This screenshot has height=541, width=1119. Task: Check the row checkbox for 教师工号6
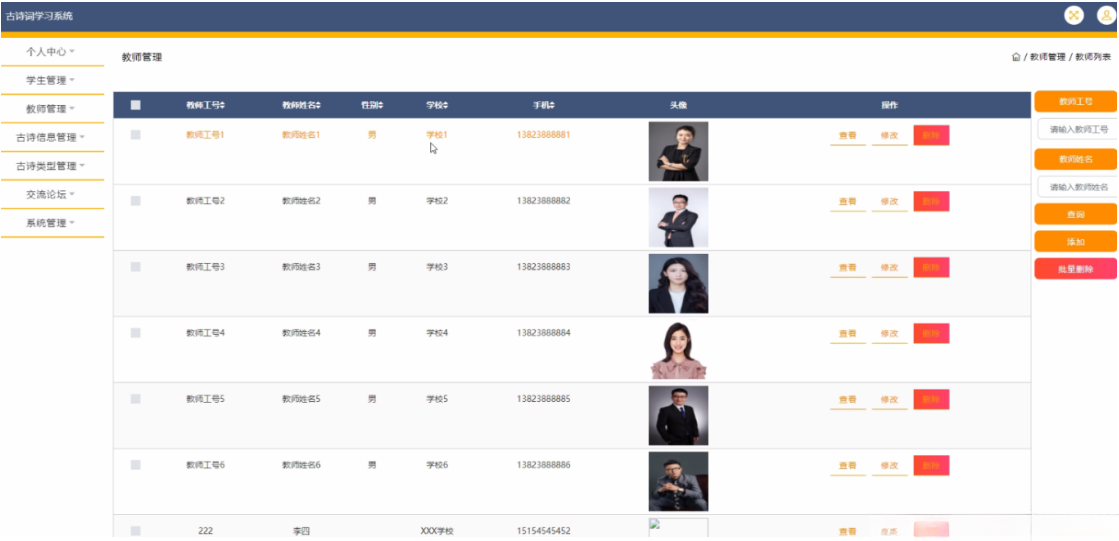[136, 465]
